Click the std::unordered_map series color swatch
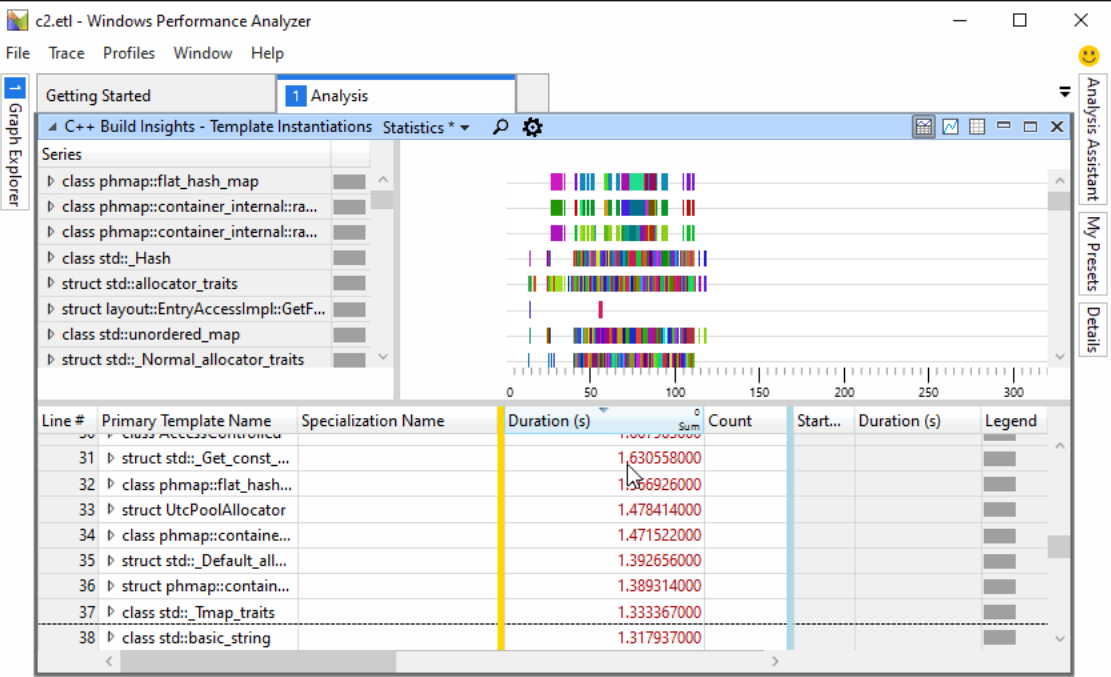This screenshot has width=1111, height=677. [x=349, y=335]
